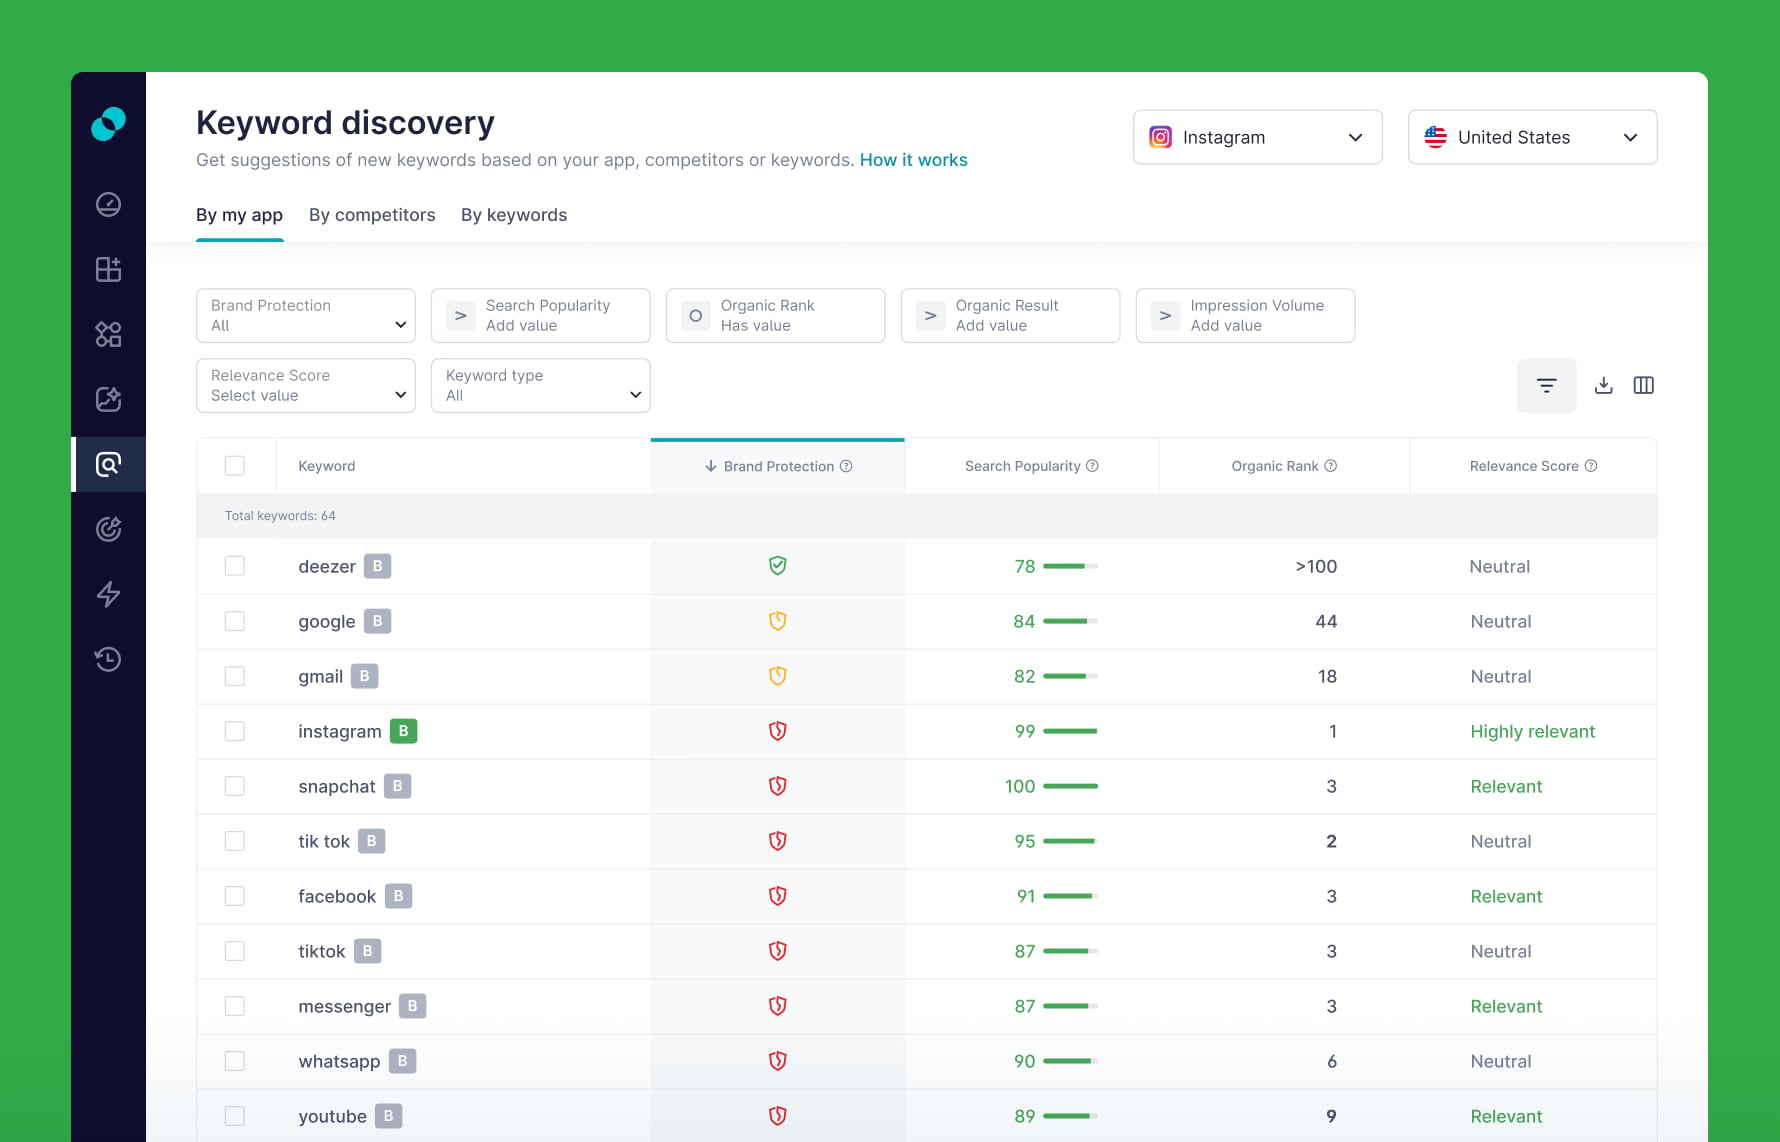The height and width of the screenshot is (1142, 1780).
Task: Switch to the By competitors tab
Action: (372, 215)
